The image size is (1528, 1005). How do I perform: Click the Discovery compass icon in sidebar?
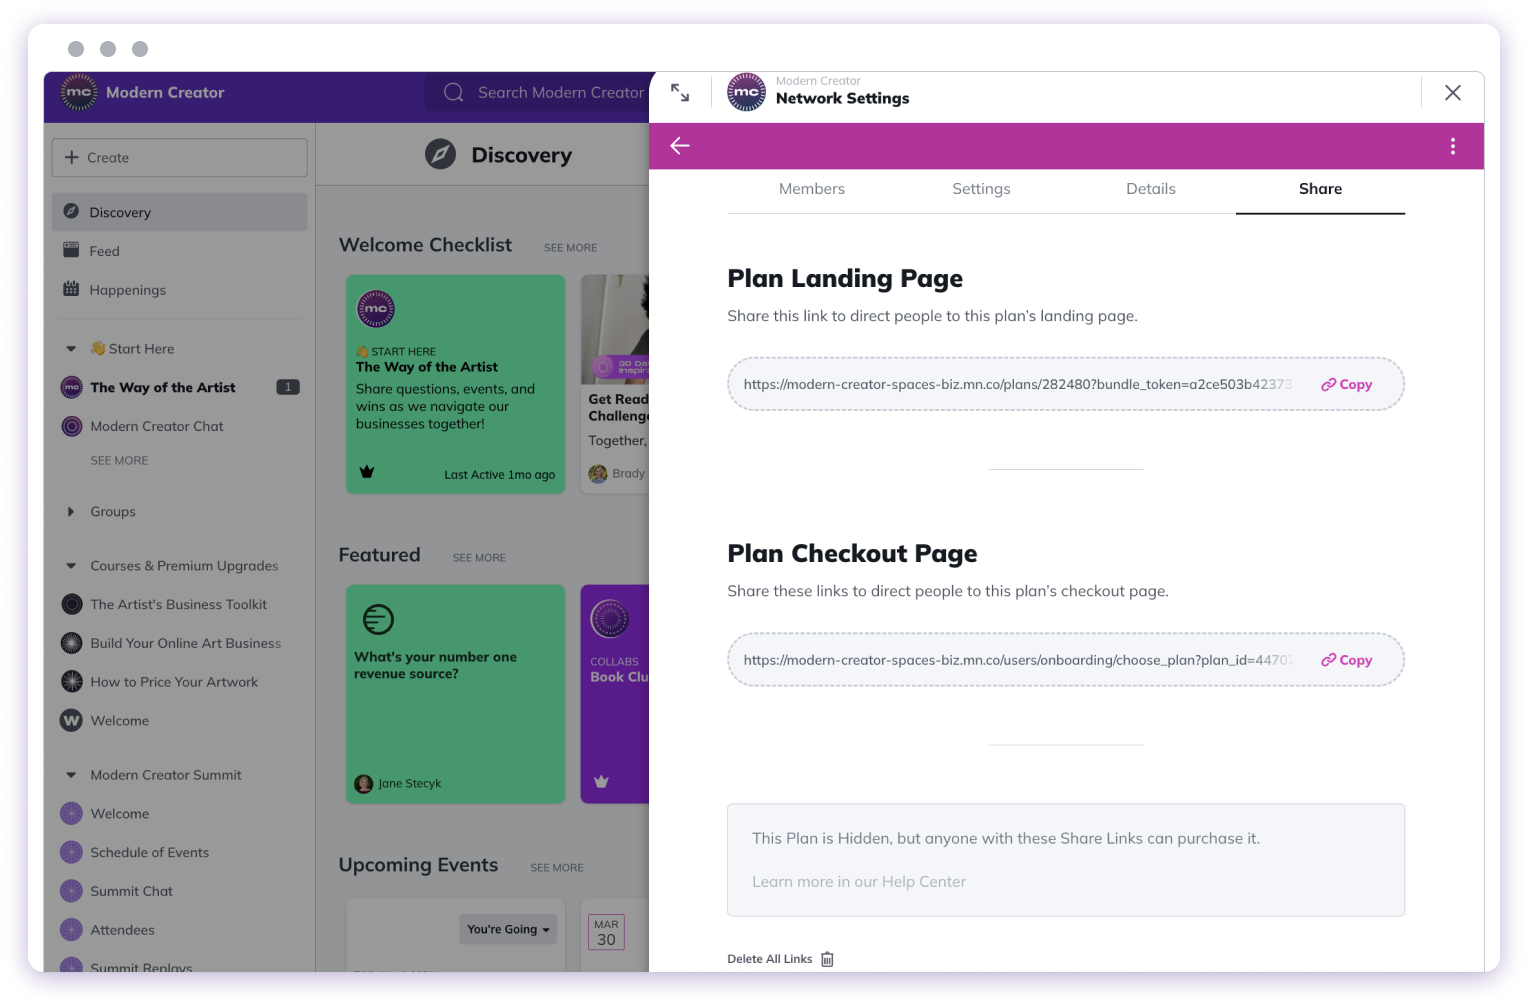(x=71, y=211)
